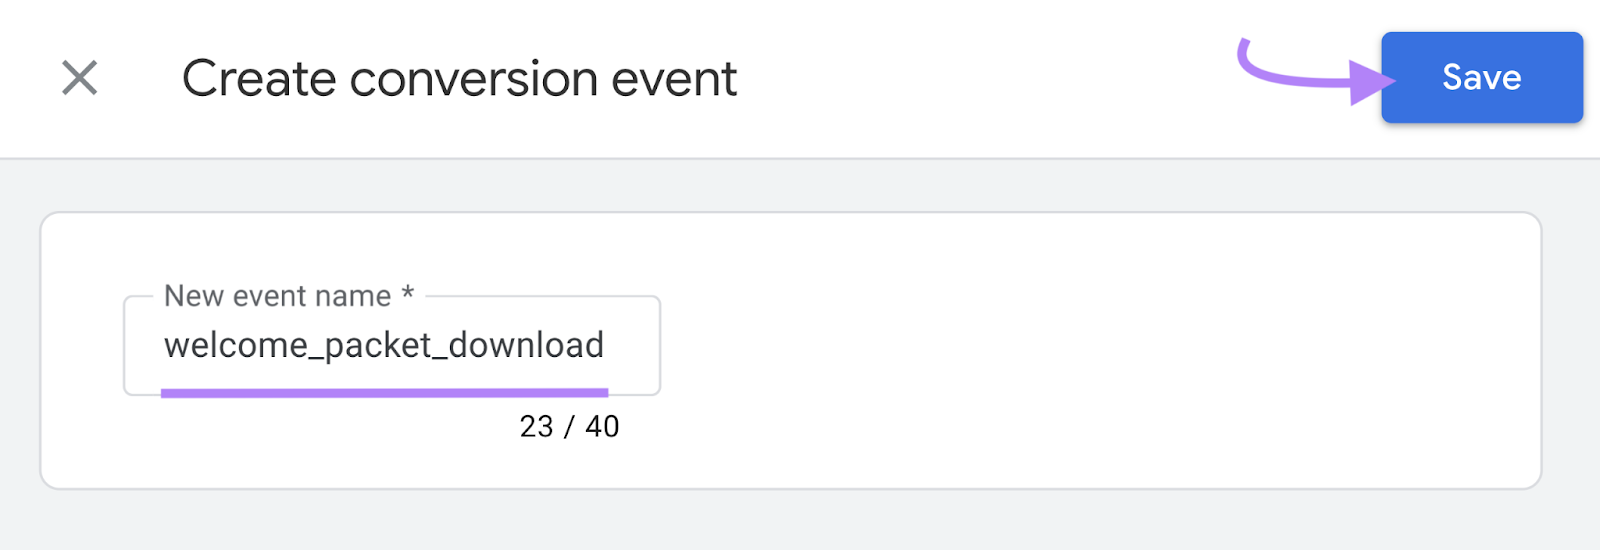Focus the New event name field
The image size is (1600, 550).
[x=390, y=346]
